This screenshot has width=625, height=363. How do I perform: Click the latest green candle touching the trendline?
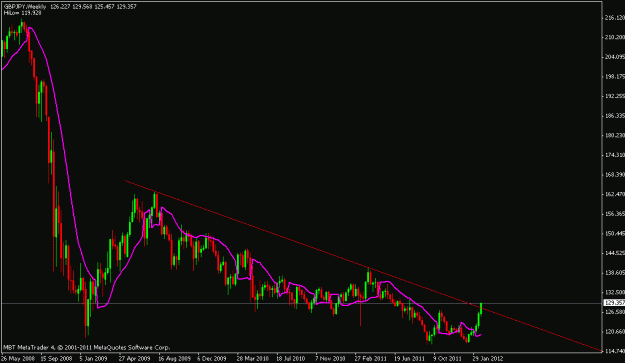pyautogui.click(x=481, y=309)
